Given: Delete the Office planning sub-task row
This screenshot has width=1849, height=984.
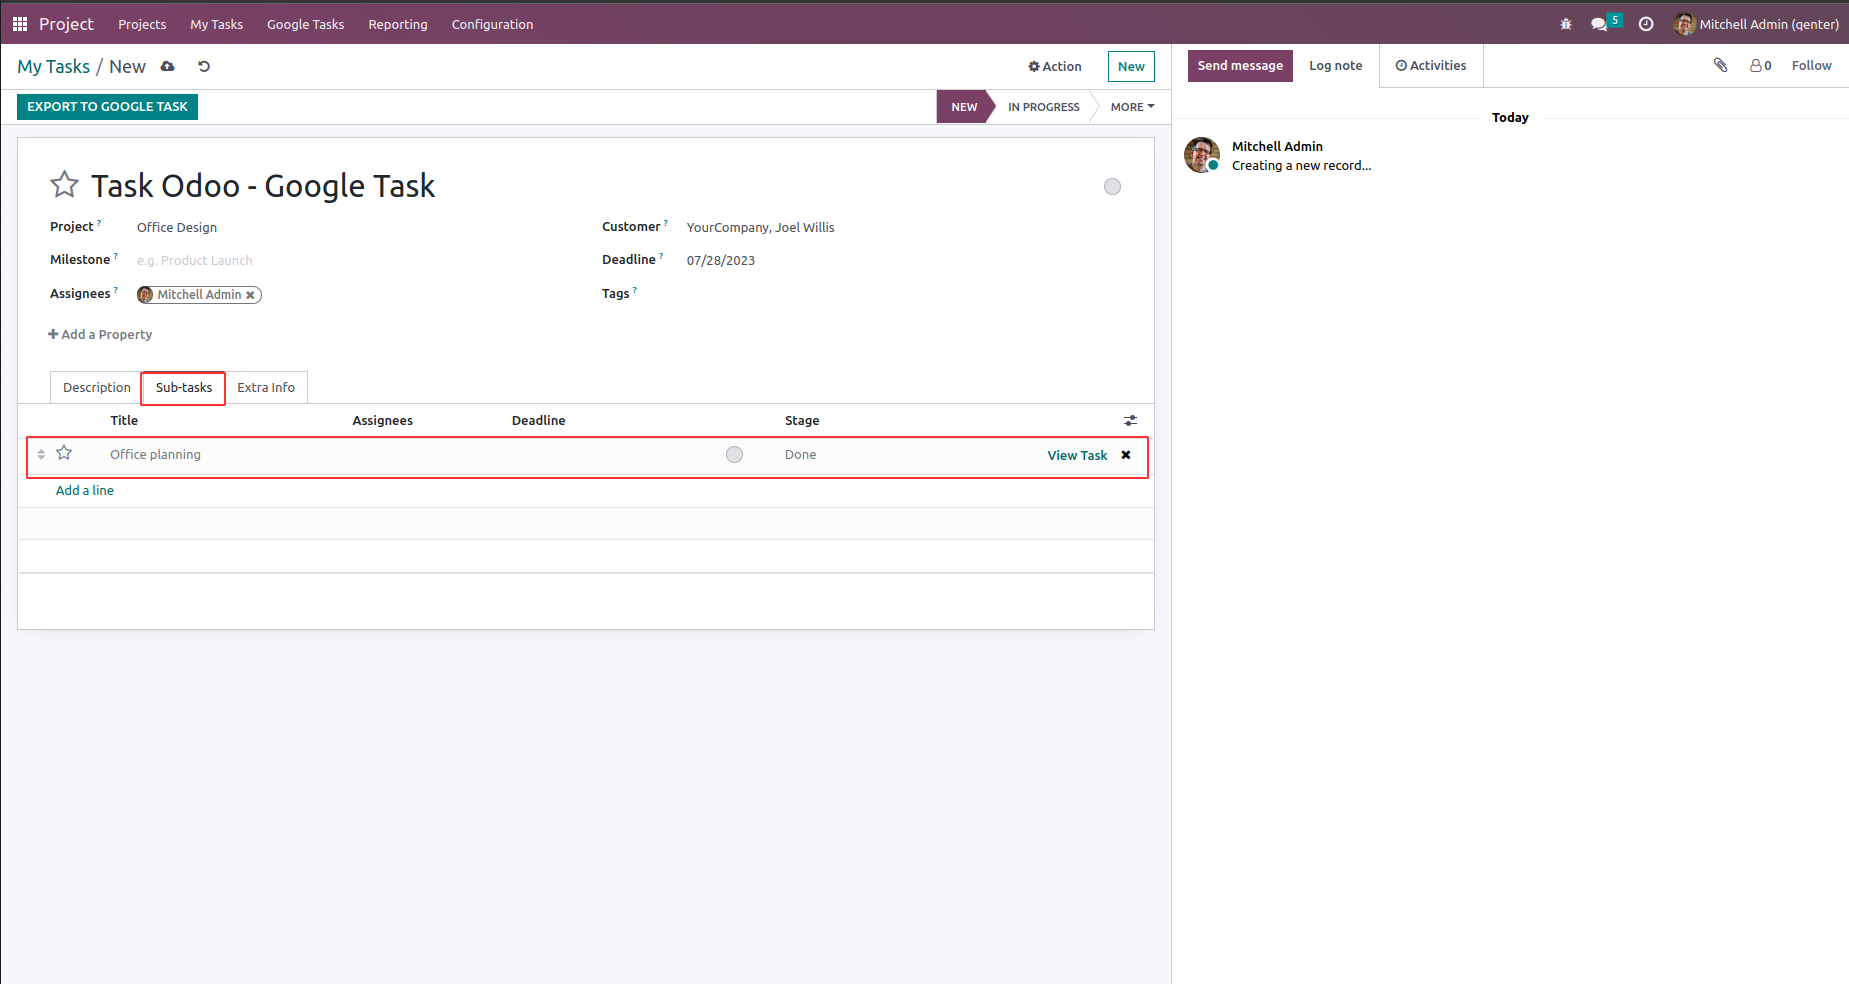Looking at the screenshot, I should [x=1126, y=455].
